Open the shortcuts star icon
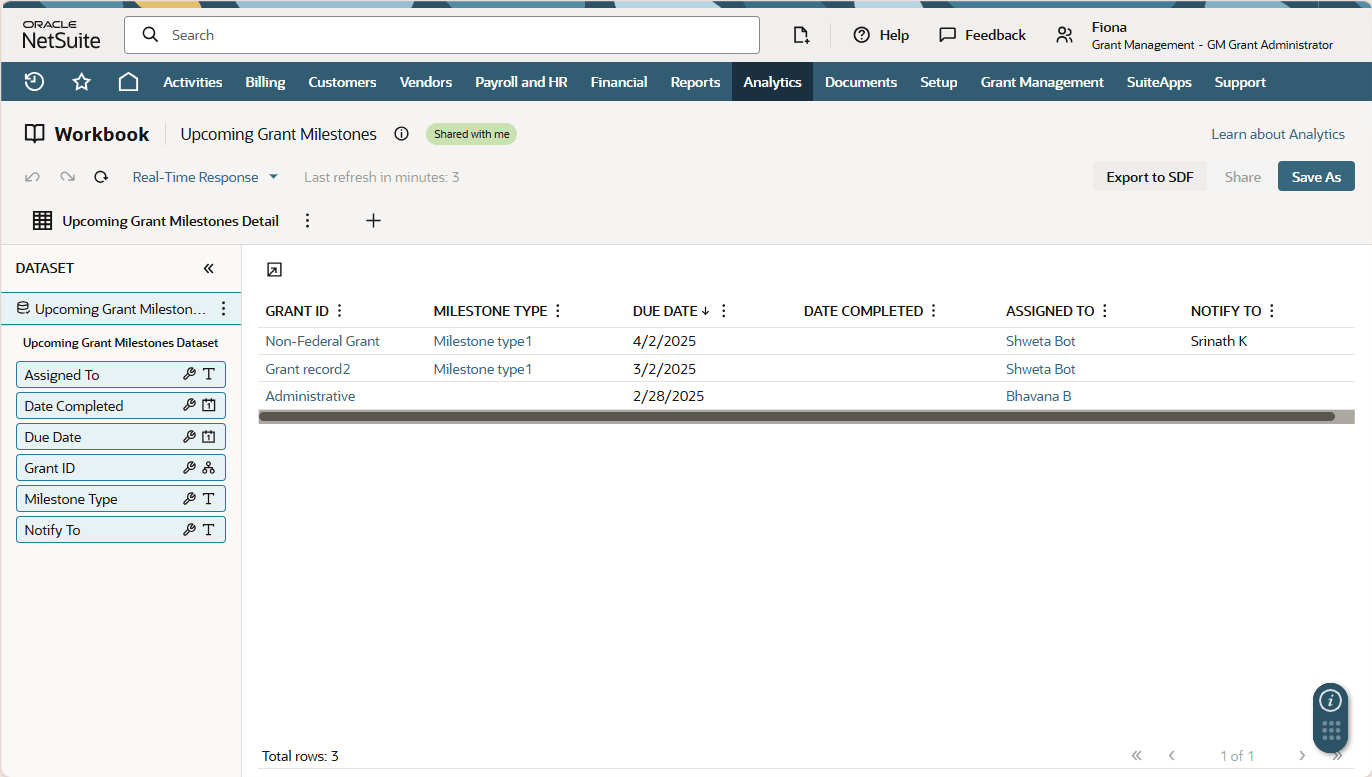 81,81
